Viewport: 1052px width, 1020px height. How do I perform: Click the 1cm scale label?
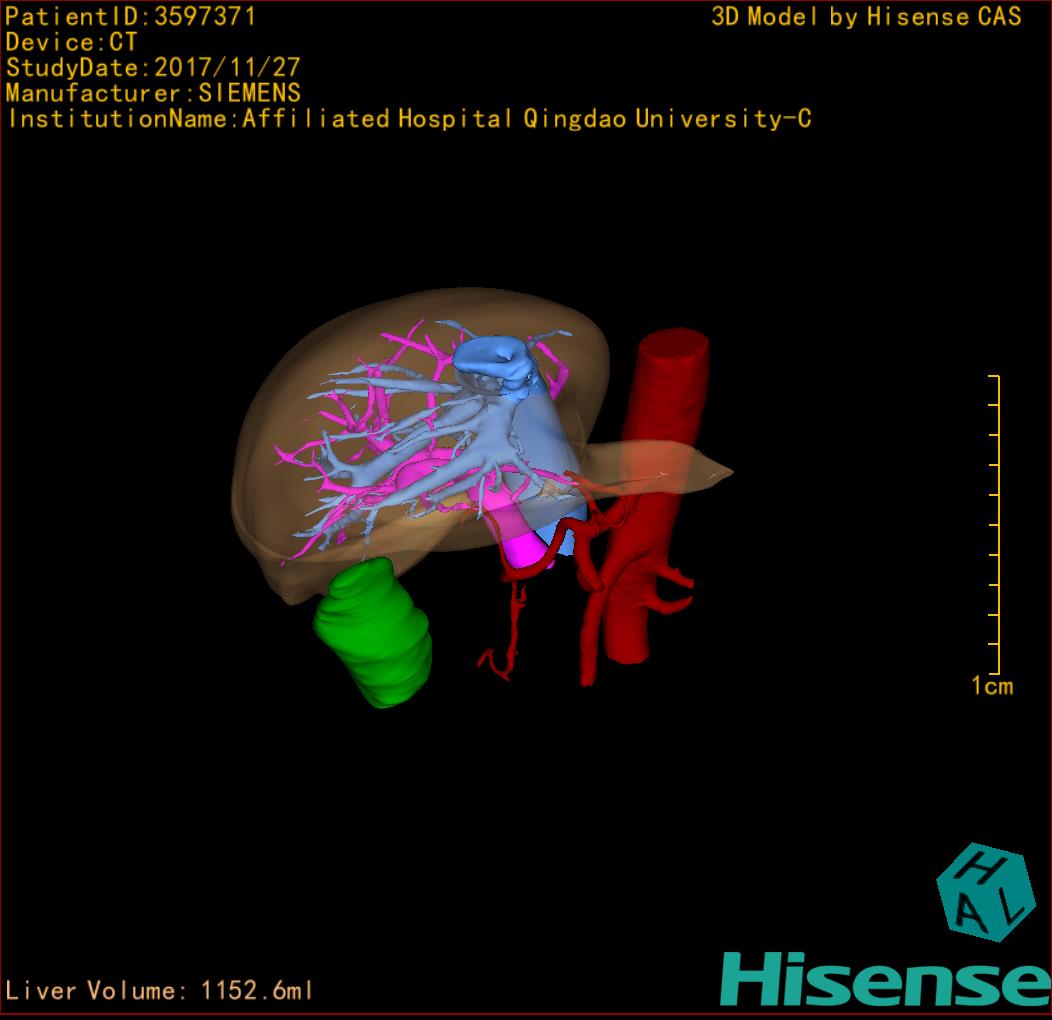(991, 686)
